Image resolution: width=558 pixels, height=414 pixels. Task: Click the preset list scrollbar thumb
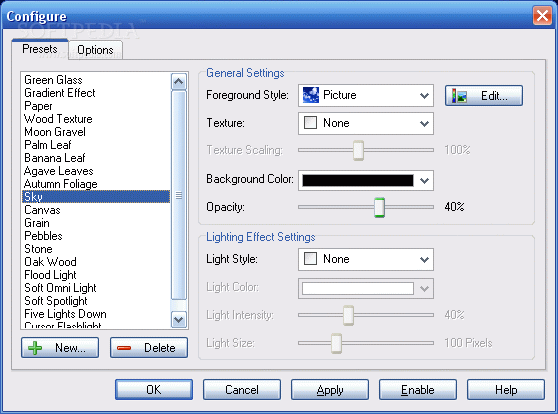pos(179,195)
